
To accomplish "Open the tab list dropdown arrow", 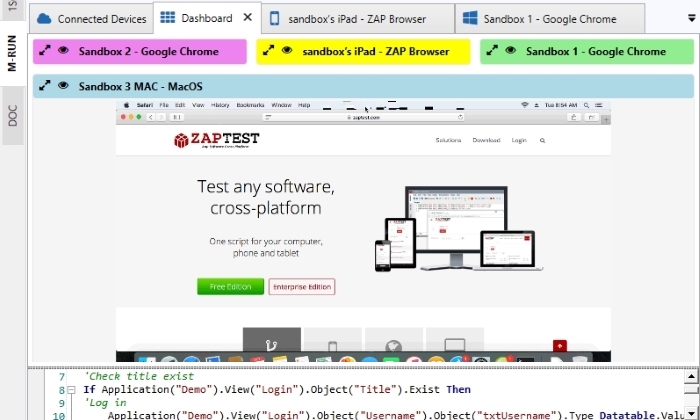I will click(692, 18).
